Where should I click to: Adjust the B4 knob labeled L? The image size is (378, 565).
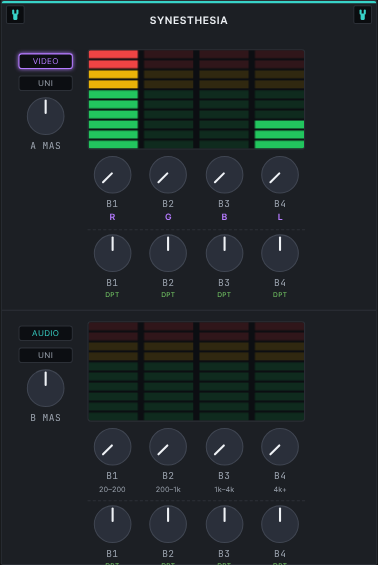click(280, 175)
